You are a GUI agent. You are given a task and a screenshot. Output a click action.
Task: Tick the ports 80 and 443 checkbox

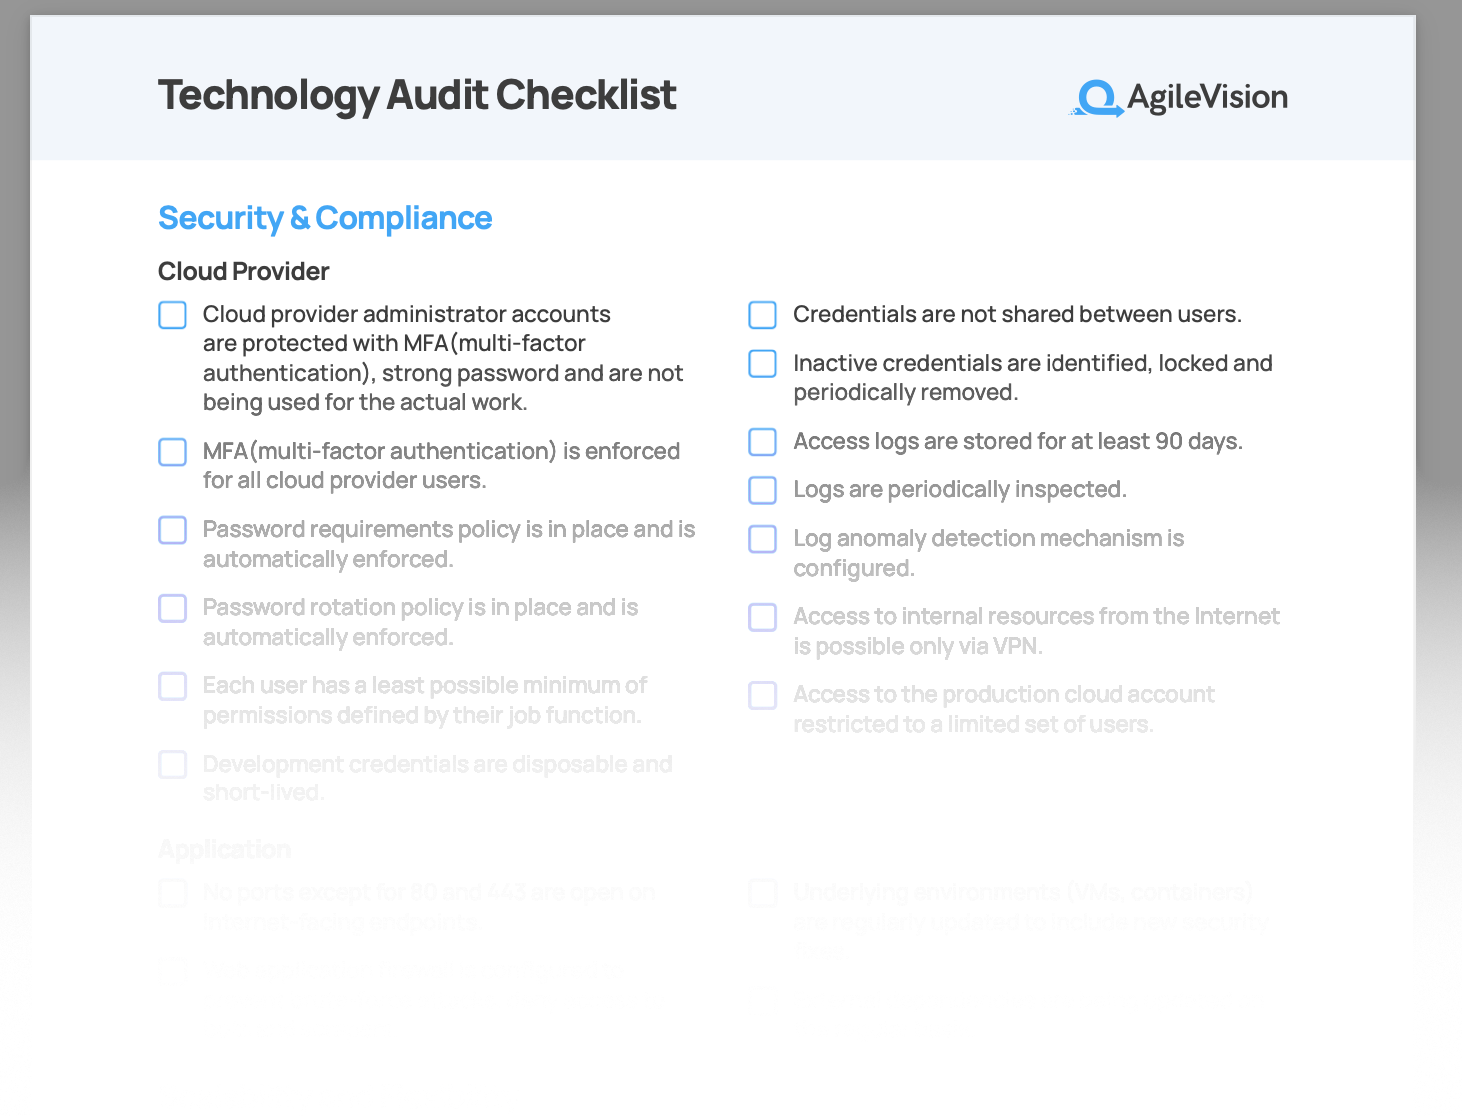pyautogui.click(x=173, y=893)
